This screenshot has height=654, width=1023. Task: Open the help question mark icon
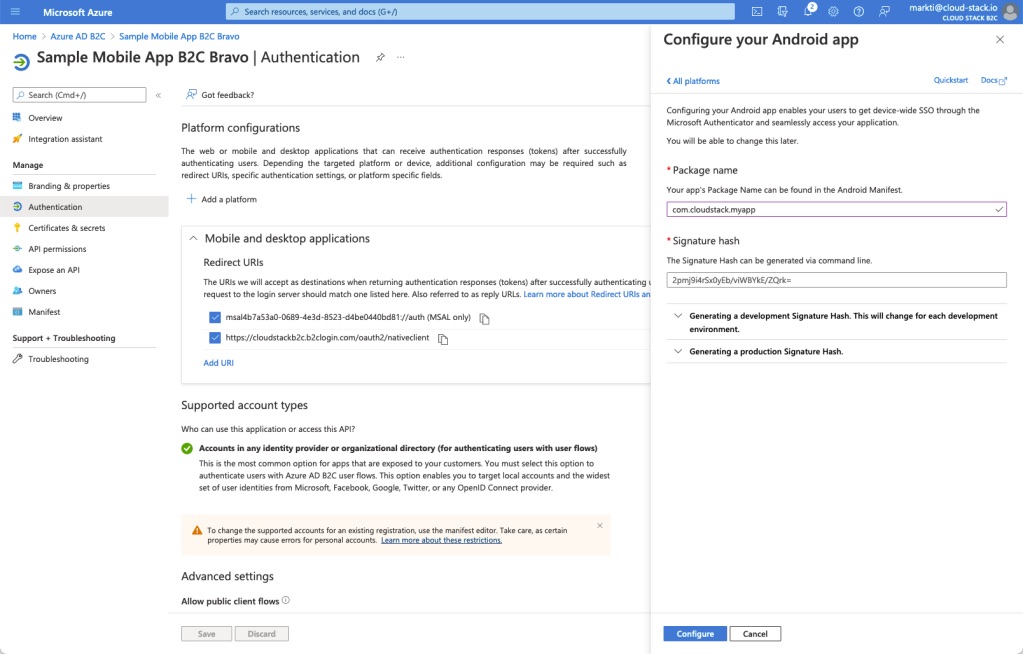[x=859, y=12]
